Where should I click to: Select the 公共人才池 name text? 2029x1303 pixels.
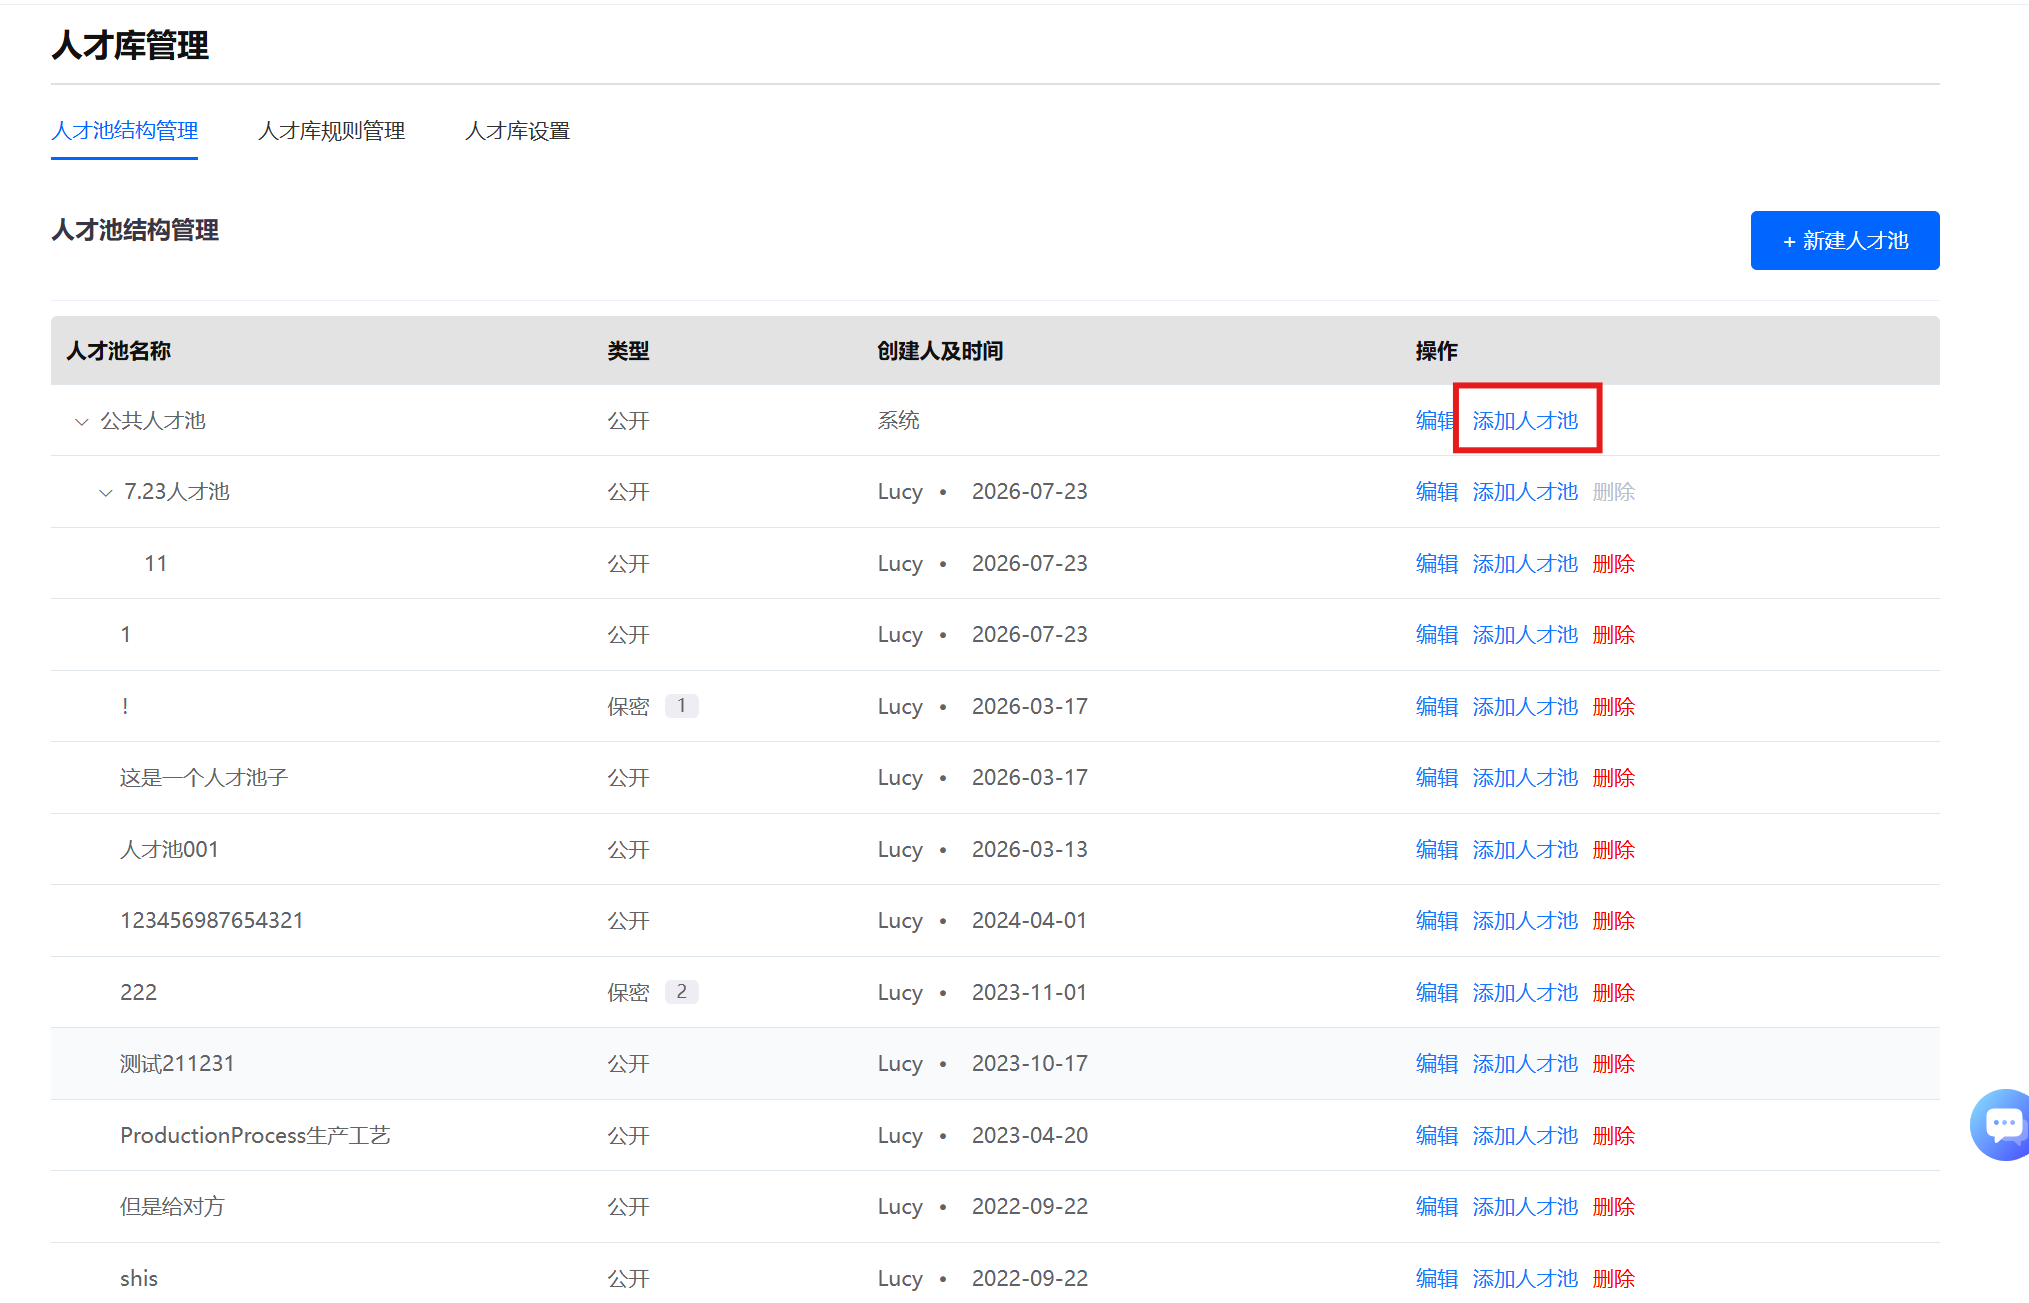click(x=153, y=421)
